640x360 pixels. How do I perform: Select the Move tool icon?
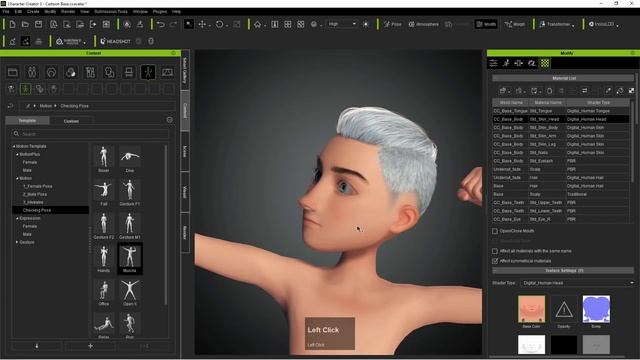coord(202,24)
